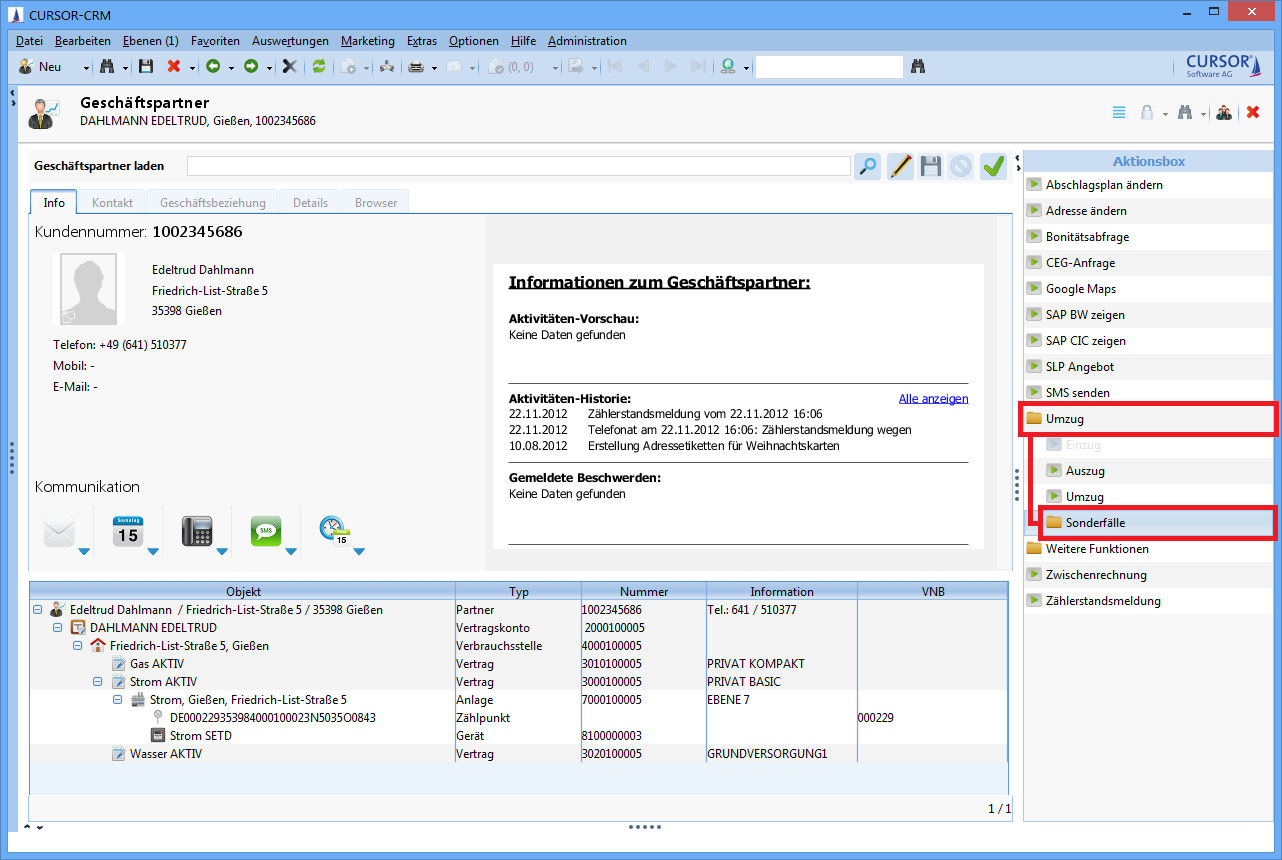1282x860 pixels.
Task: Expand the Weitere Funktionen folder
Action: [x=1096, y=549]
